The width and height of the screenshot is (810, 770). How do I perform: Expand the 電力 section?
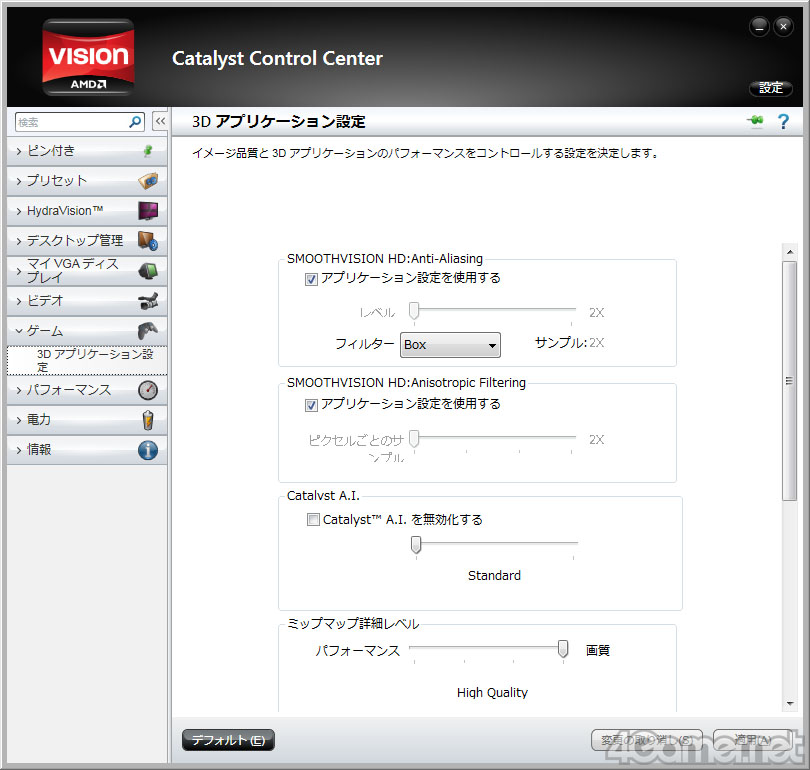[x=87, y=420]
